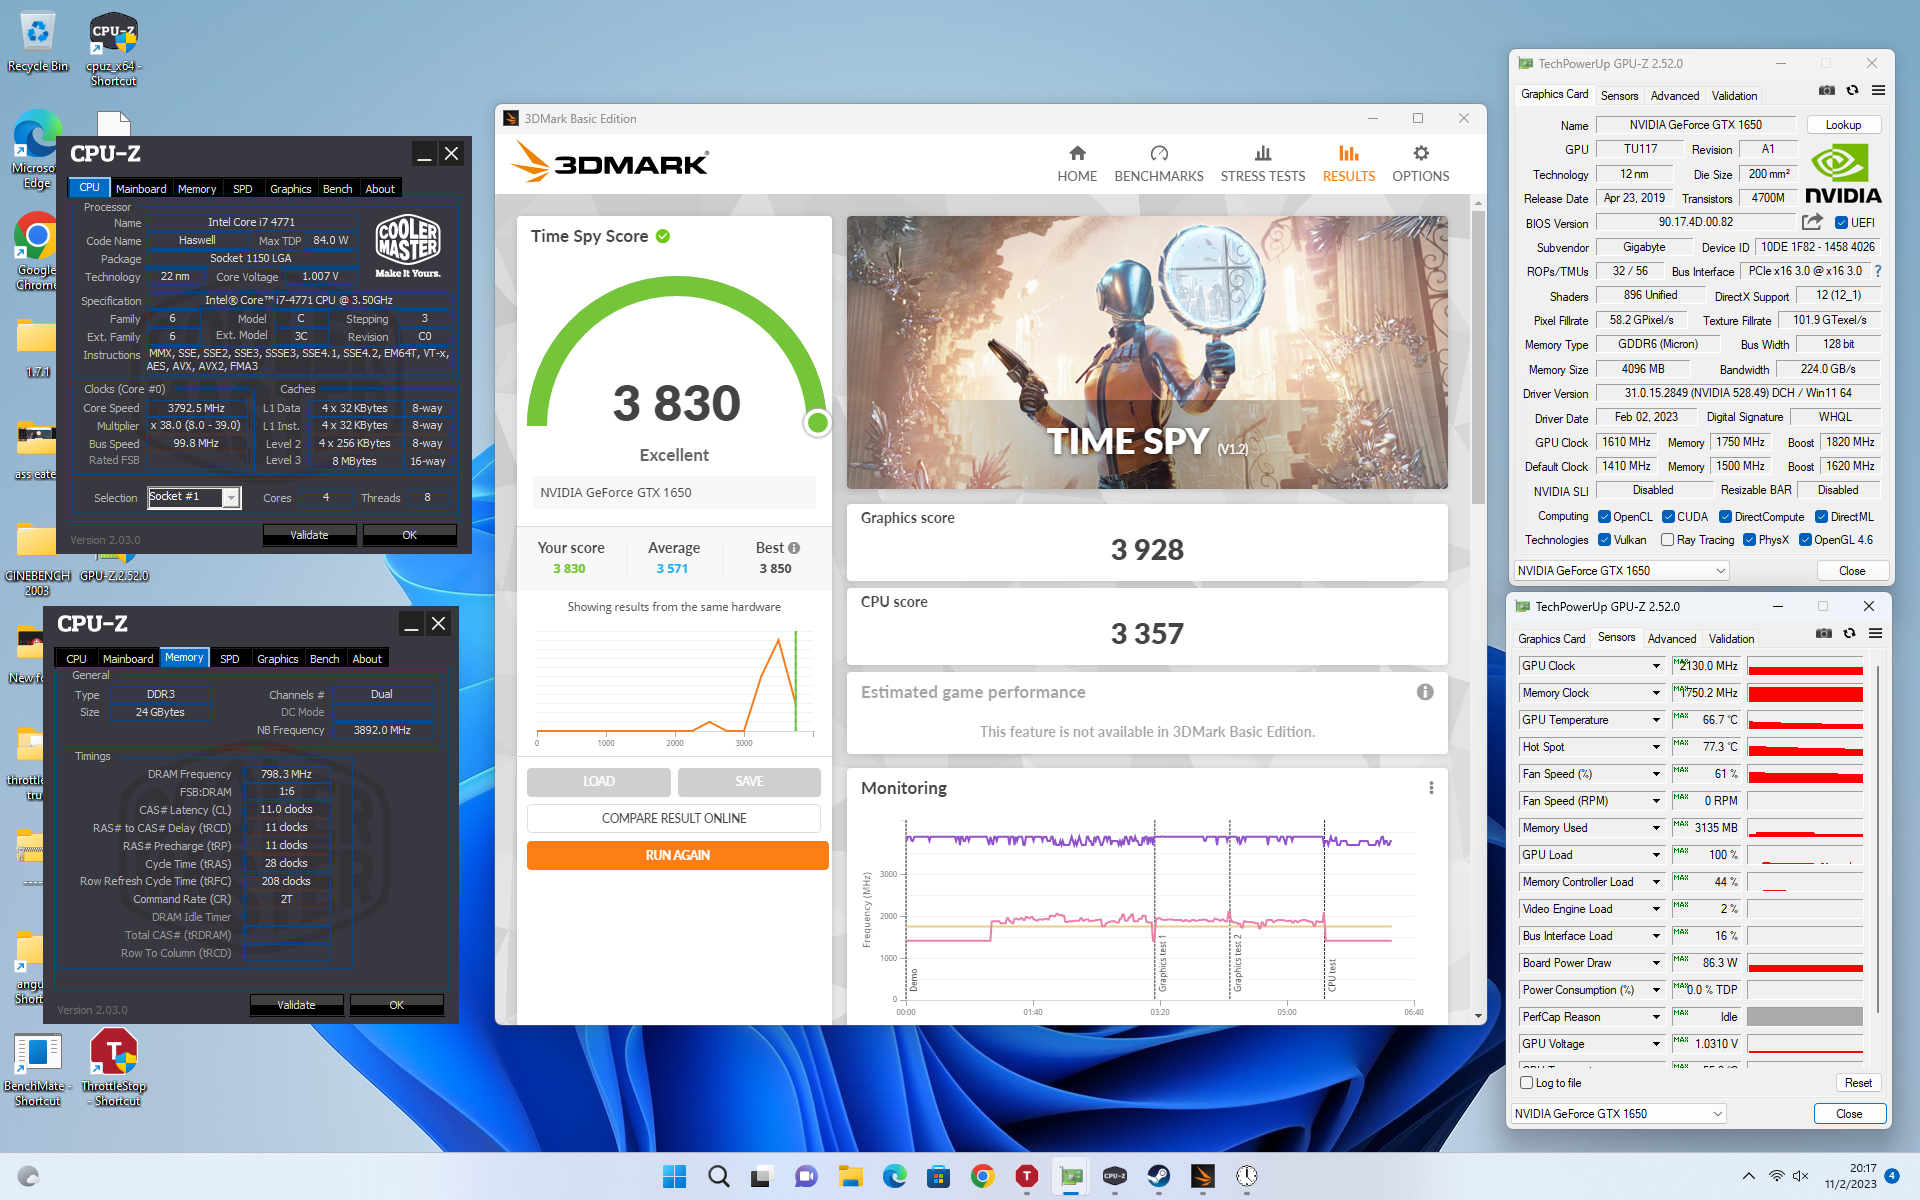
Task: Expand PerfCap Reason sensor dropdown
Action: tap(1656, 1017)
